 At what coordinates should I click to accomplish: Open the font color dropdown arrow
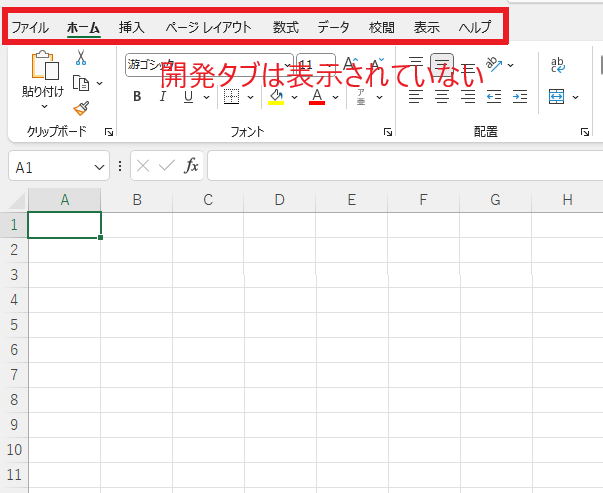coord(336,97)
